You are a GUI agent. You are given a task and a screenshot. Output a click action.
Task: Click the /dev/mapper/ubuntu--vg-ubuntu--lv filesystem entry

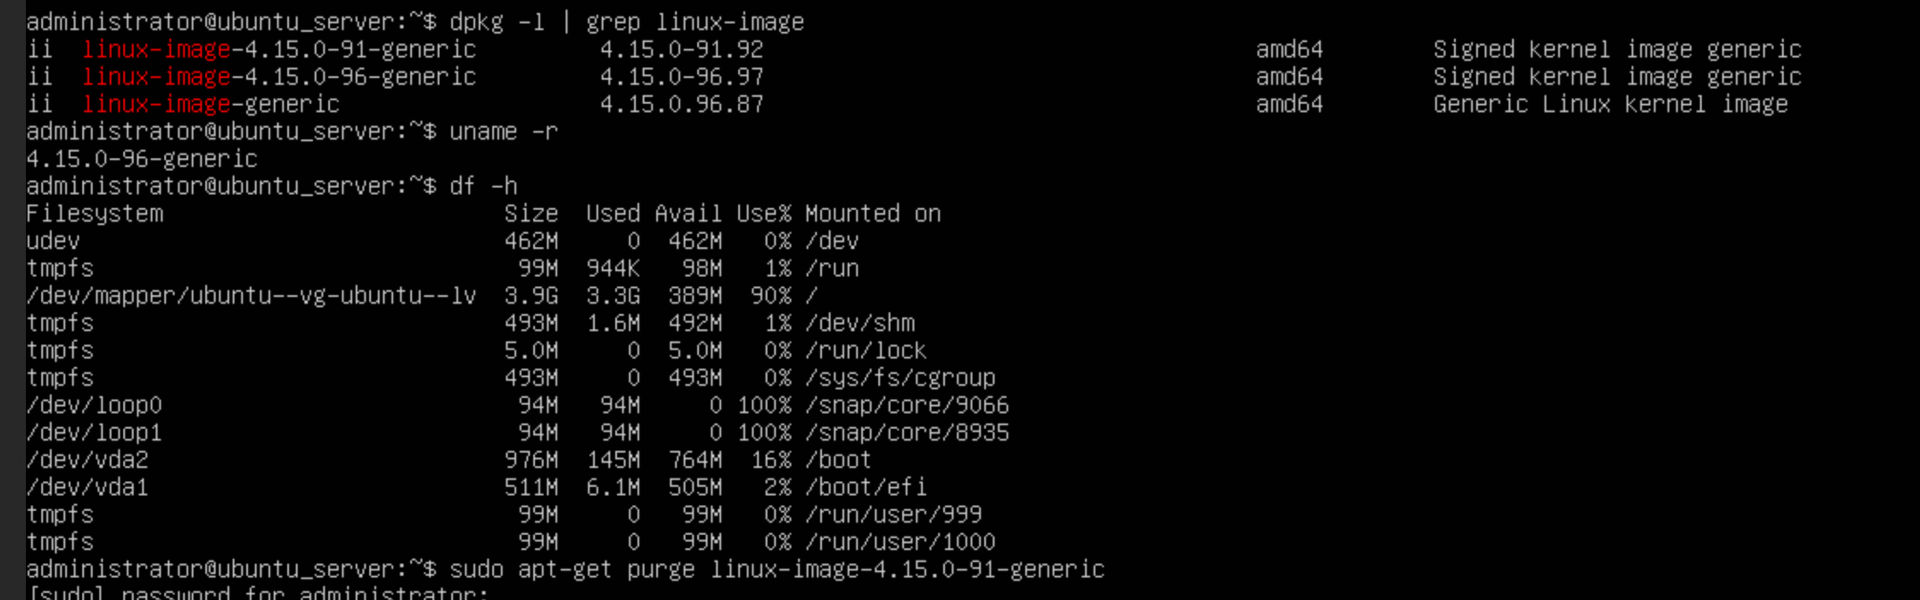click(251, 296)
